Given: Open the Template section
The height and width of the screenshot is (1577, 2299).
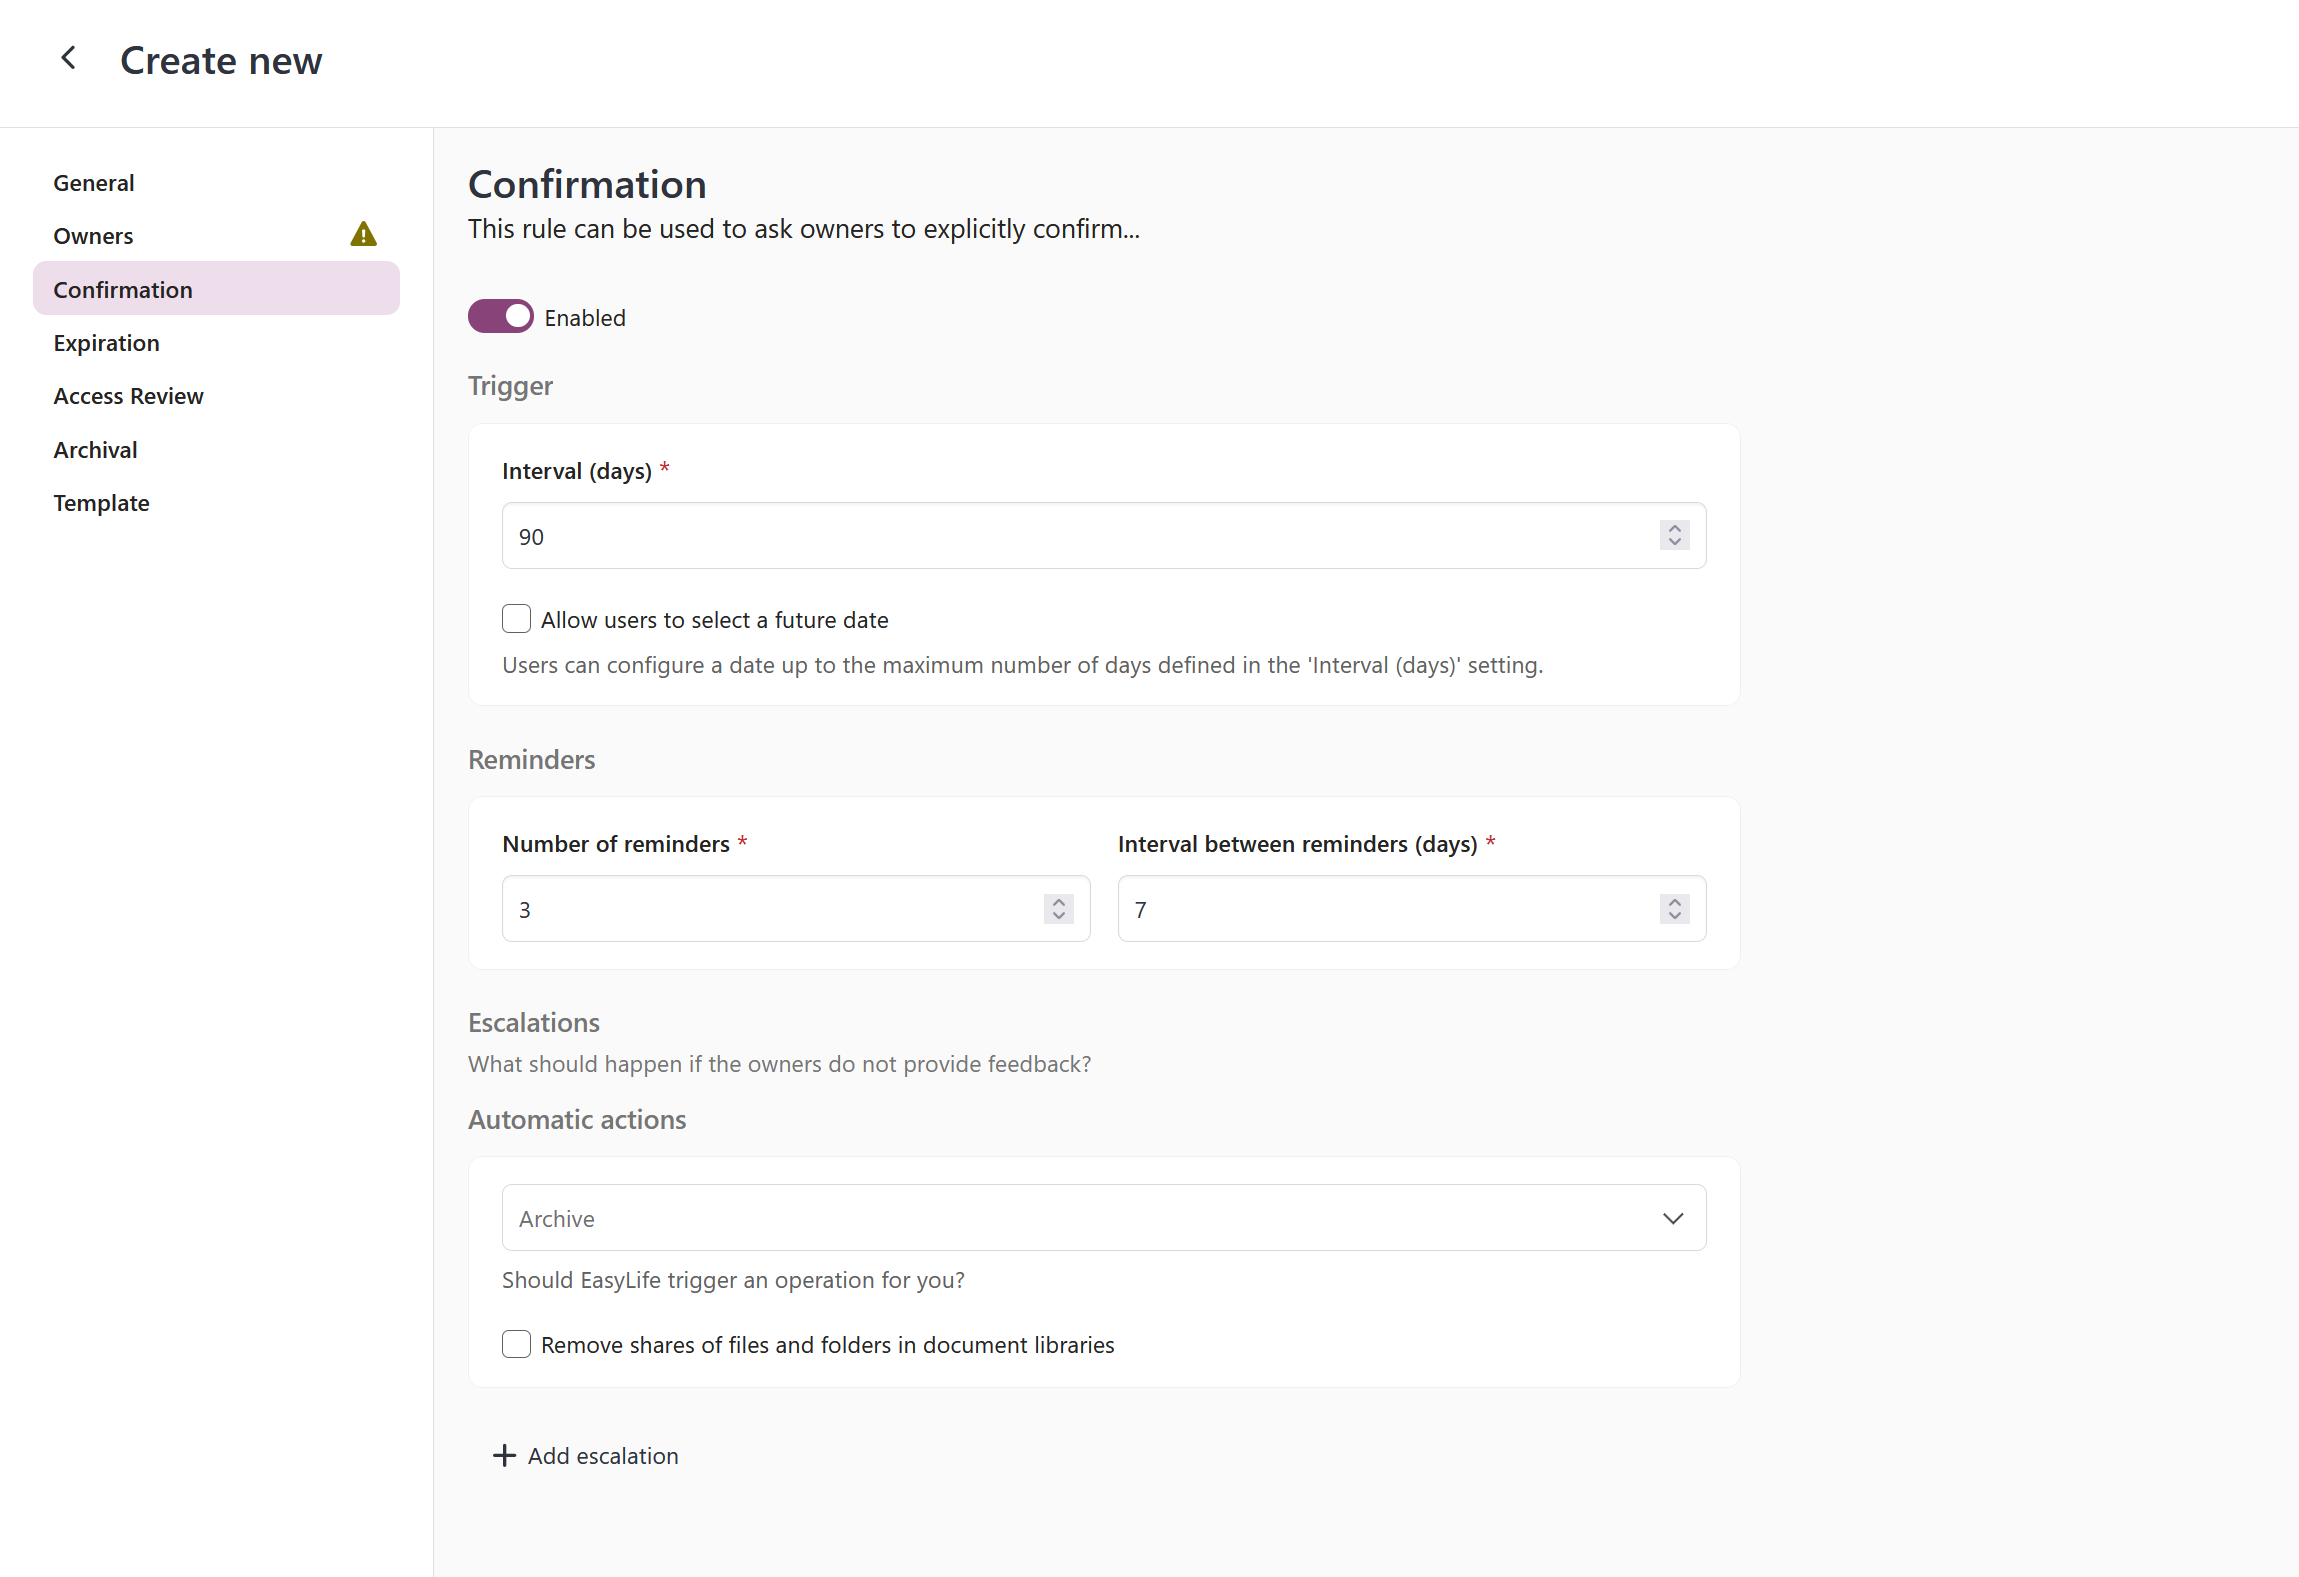Looking at the screenshot, I should (x=101, y=502).
